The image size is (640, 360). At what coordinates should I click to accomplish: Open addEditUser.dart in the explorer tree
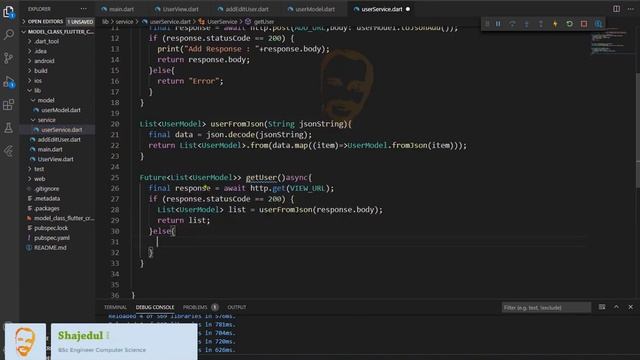(x=59, y=139)
